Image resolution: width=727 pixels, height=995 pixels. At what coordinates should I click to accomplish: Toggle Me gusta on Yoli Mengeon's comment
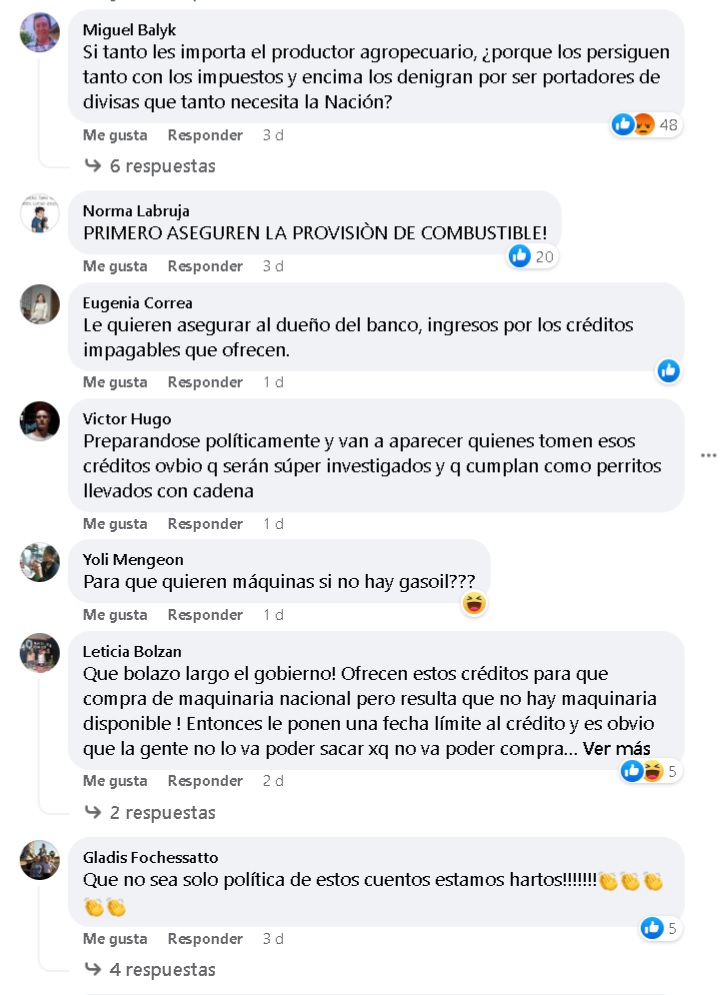tap(115, 615)
